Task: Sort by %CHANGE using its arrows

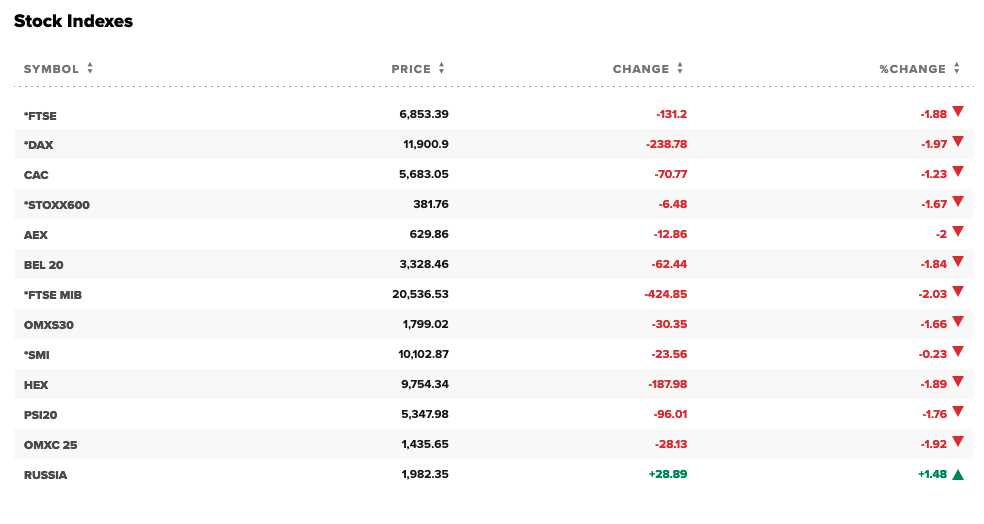Action: (957, 69)
